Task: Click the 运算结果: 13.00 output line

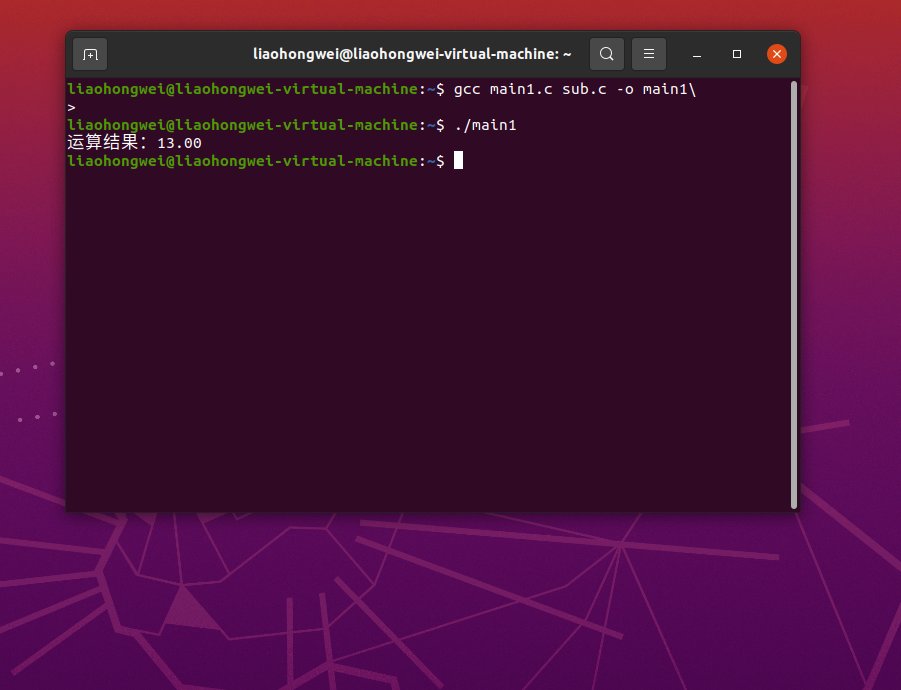Action: pos(134,142)
